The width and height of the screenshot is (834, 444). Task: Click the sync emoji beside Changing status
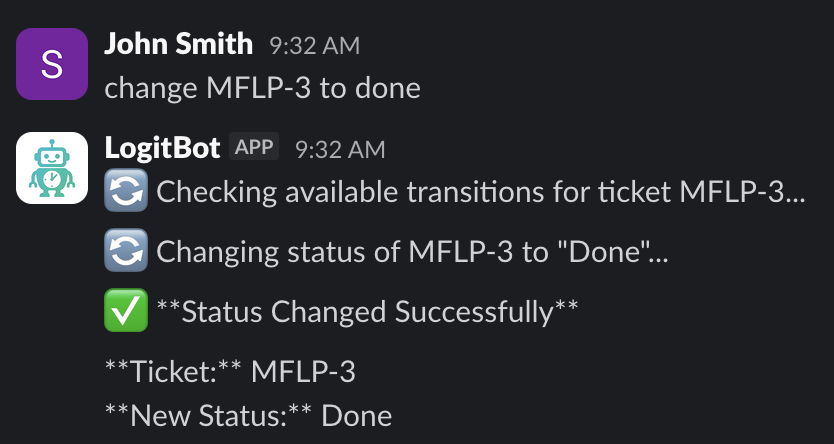126,251
